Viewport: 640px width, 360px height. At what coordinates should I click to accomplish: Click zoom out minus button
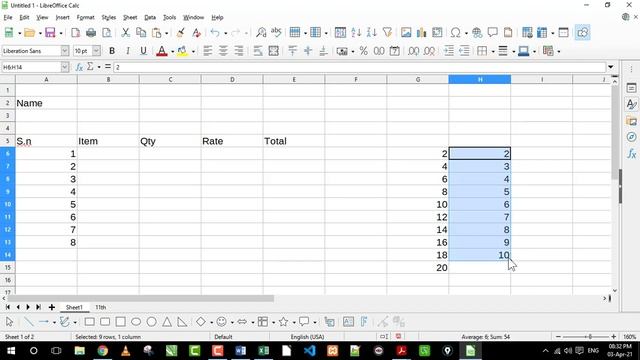click(558, 337)
